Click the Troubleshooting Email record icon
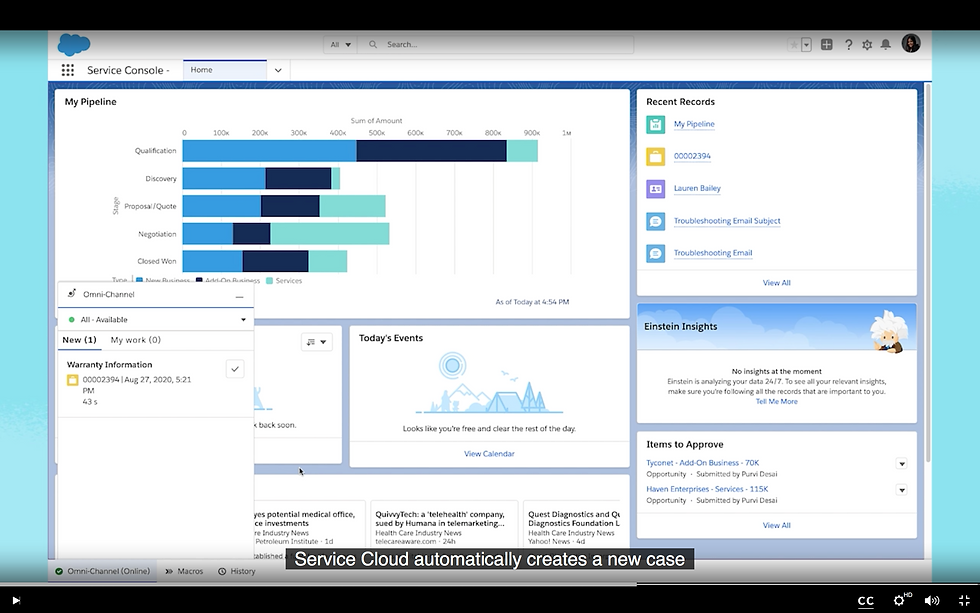Viewport: 980px width, 613px height. (x=656, y=253)
